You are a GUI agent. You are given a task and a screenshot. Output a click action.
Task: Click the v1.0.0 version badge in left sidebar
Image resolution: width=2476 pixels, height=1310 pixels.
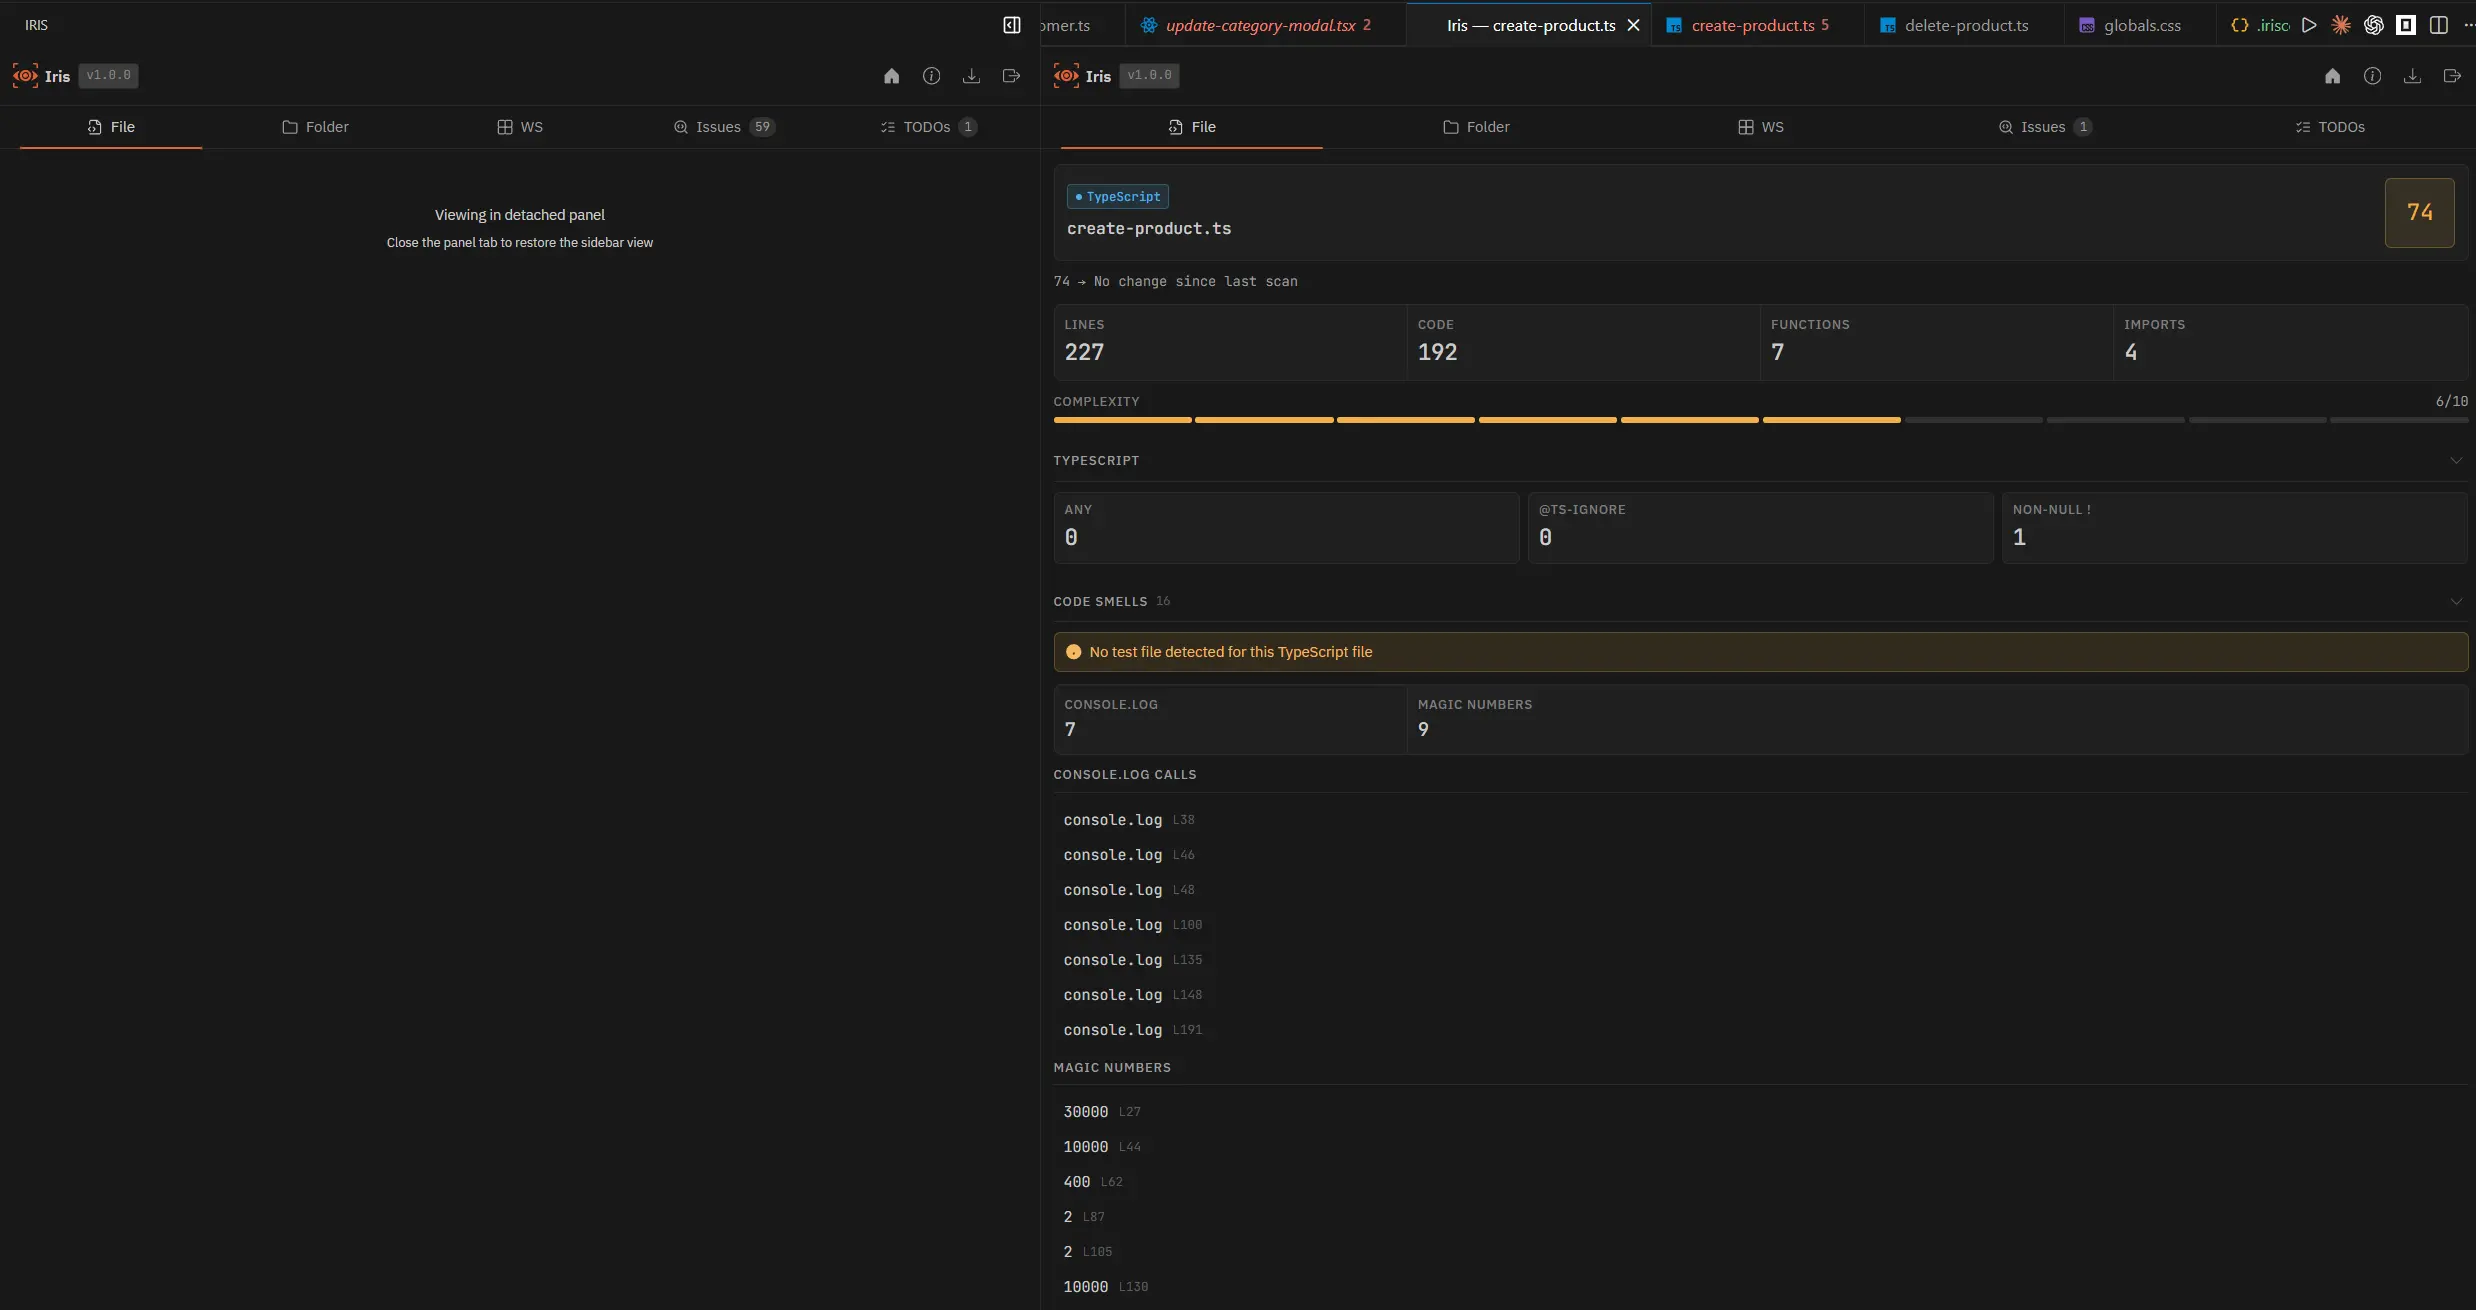tap(108, 75)
